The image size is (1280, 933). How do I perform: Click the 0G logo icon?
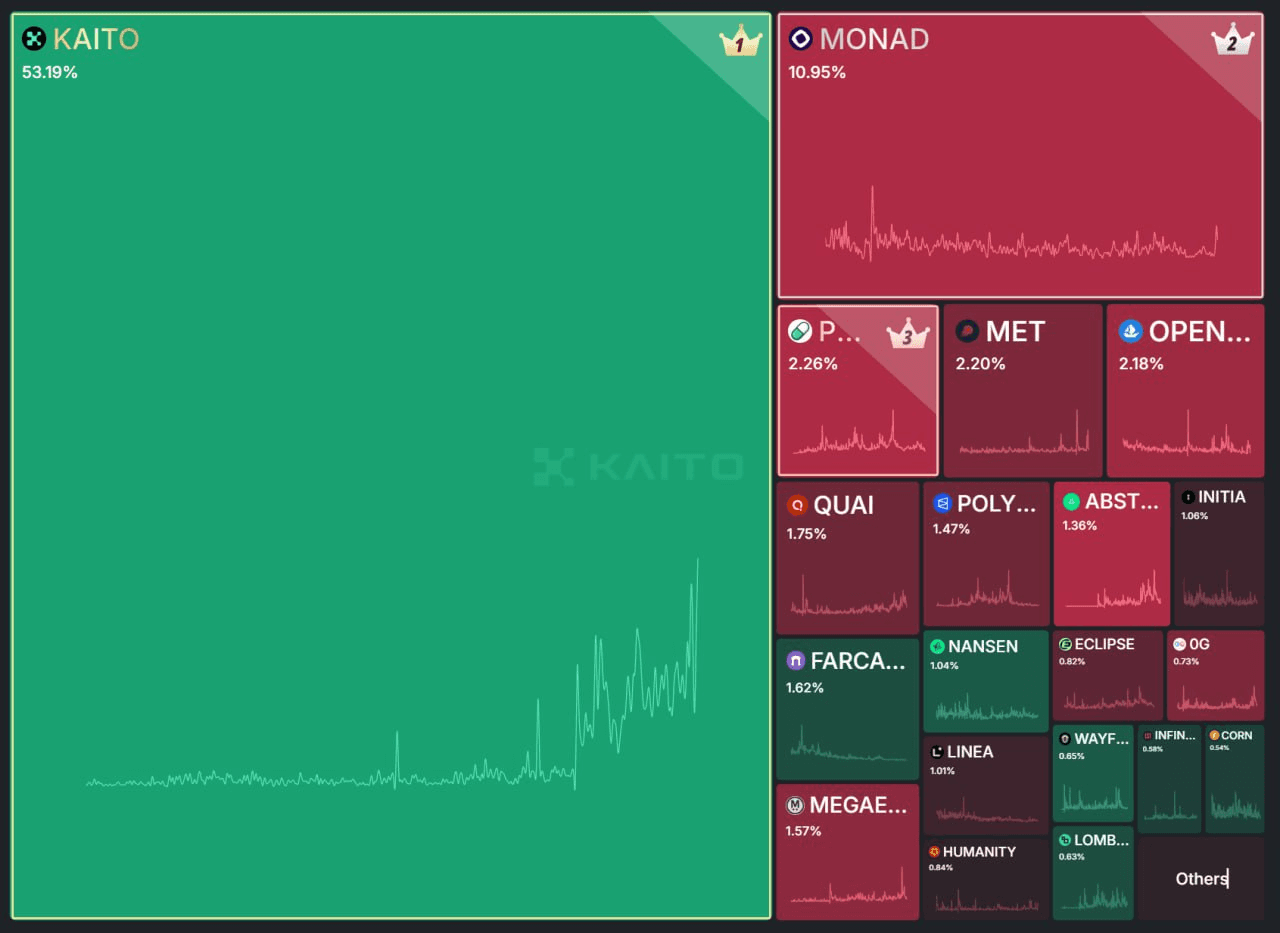1180,644
